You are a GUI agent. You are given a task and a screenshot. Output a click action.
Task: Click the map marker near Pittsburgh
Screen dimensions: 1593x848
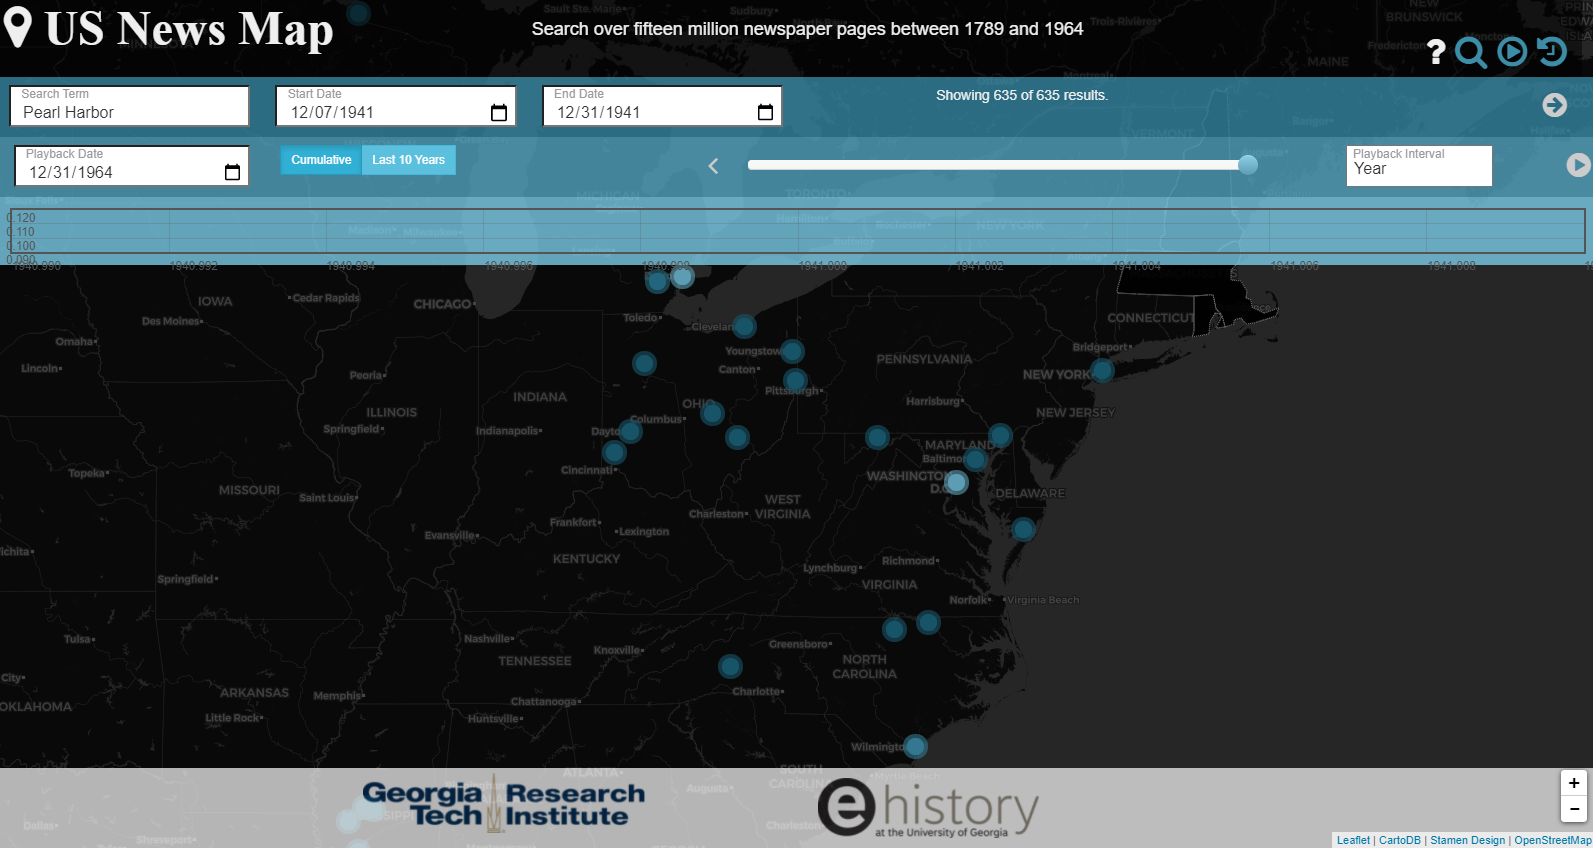click(795, 380)
